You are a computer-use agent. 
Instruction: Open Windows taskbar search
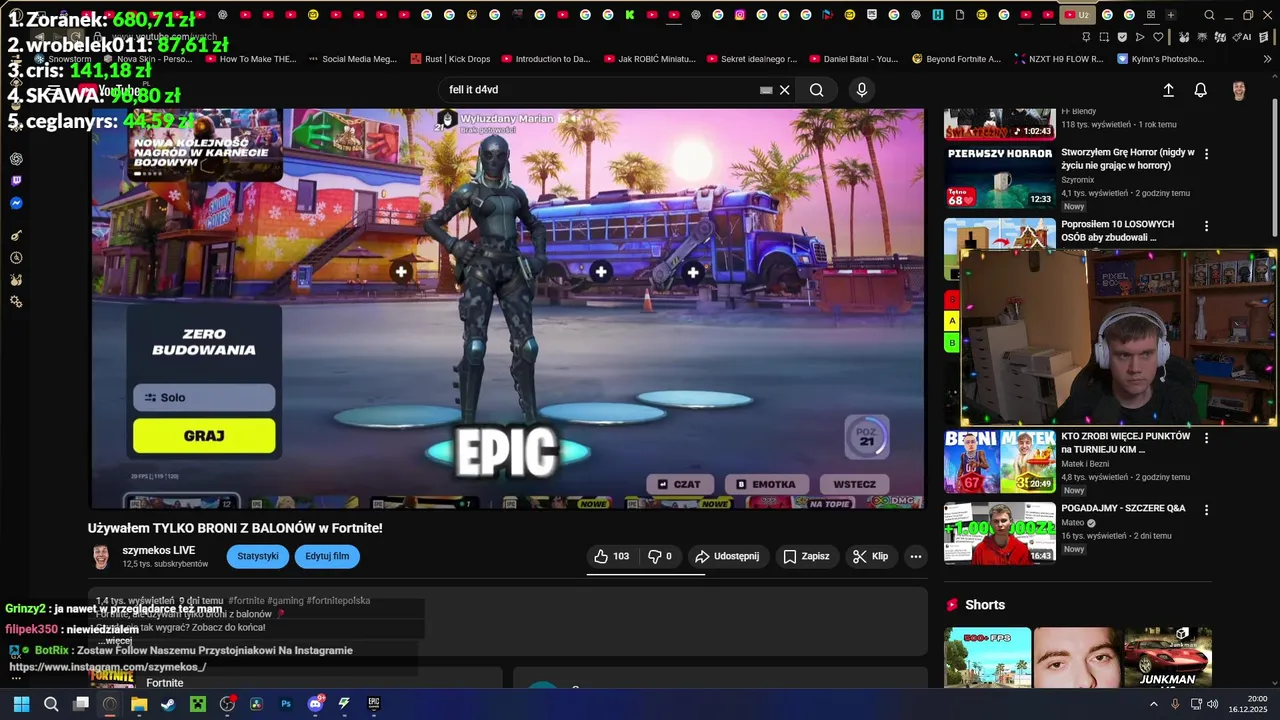tap(51, 704)
